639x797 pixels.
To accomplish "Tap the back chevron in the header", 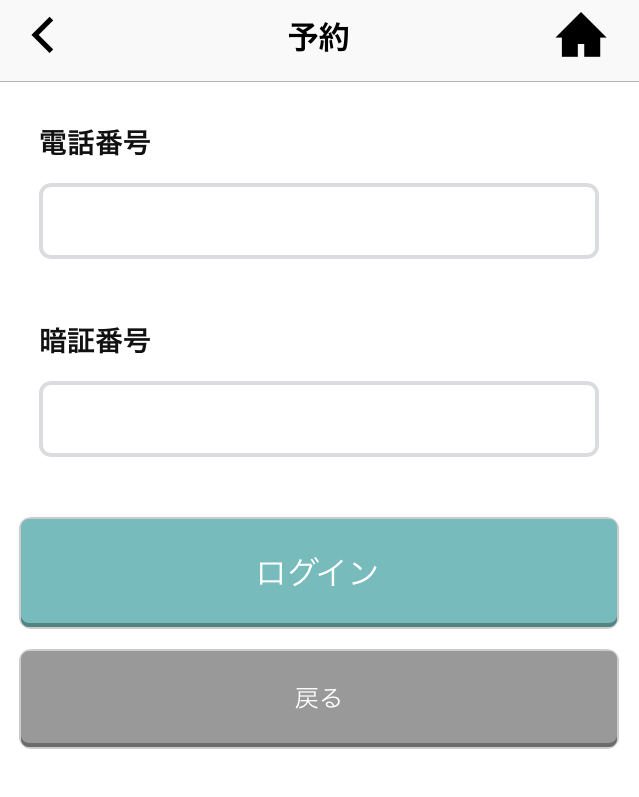I will tap(43, 35).
